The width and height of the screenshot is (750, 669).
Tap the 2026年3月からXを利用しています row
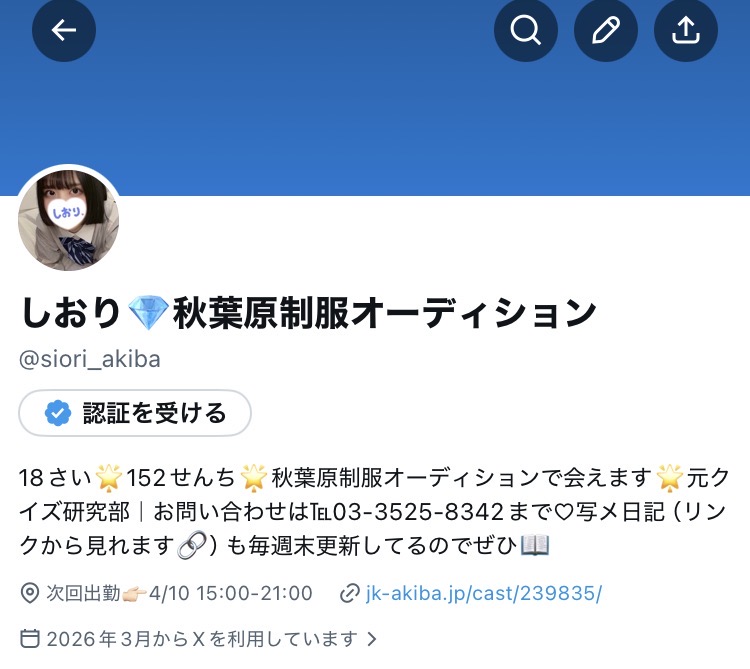click(x=199, y=638)
